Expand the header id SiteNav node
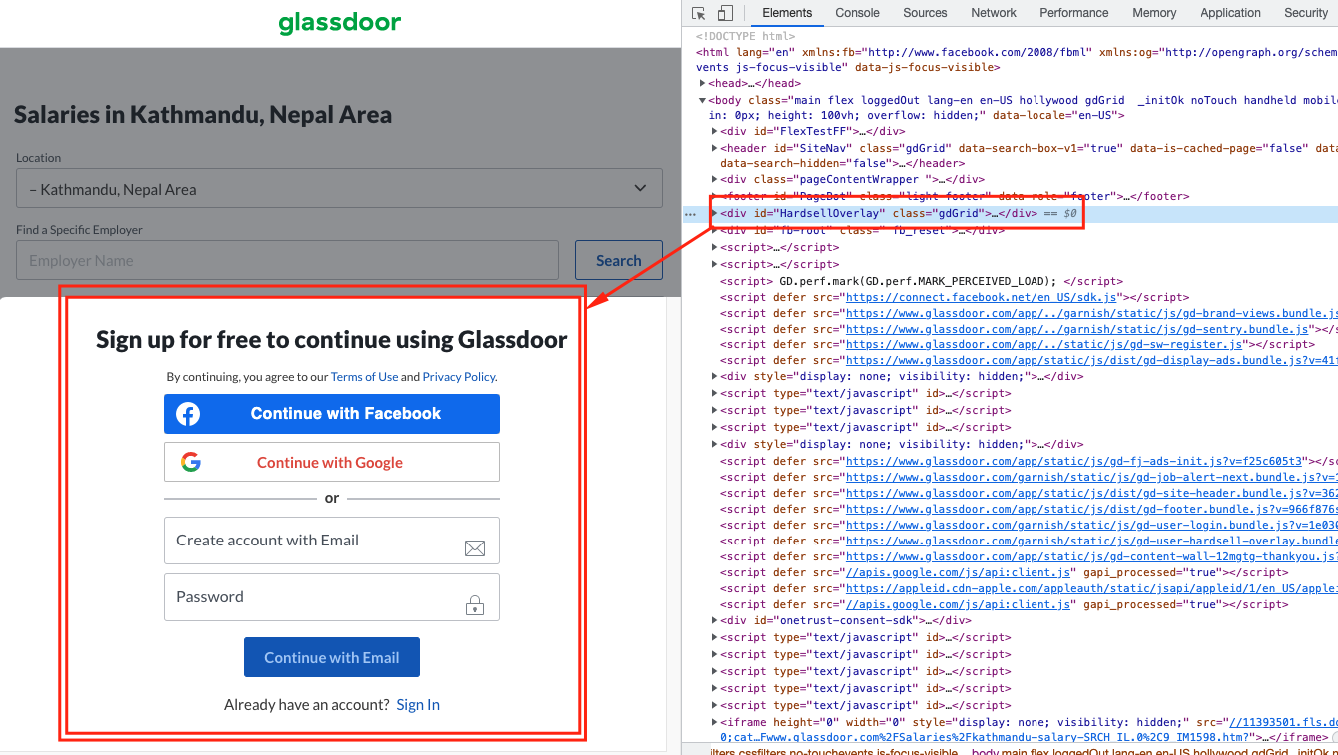This screenshot has width=1338, height=755. tap(714, 148)
